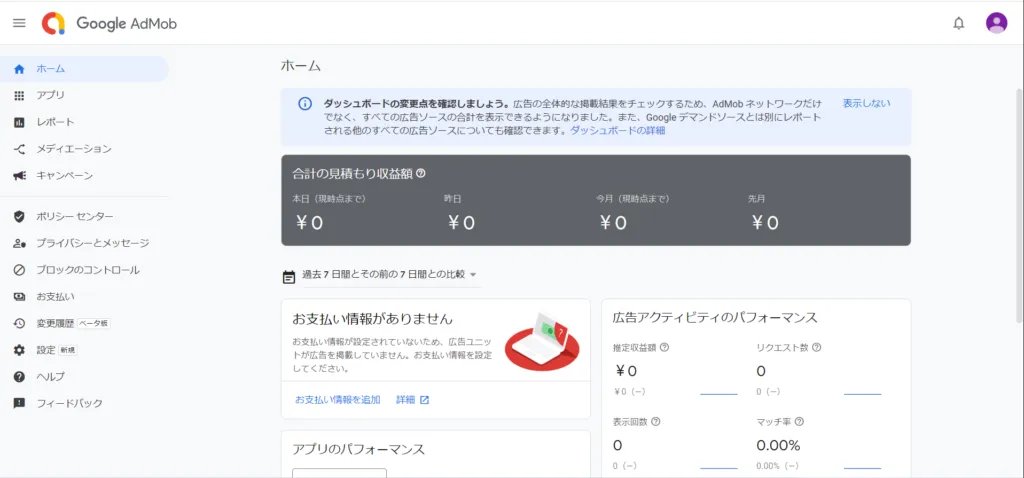Click the ヘルプ question mark icon

pyautogui.click(x=19, y=377)
